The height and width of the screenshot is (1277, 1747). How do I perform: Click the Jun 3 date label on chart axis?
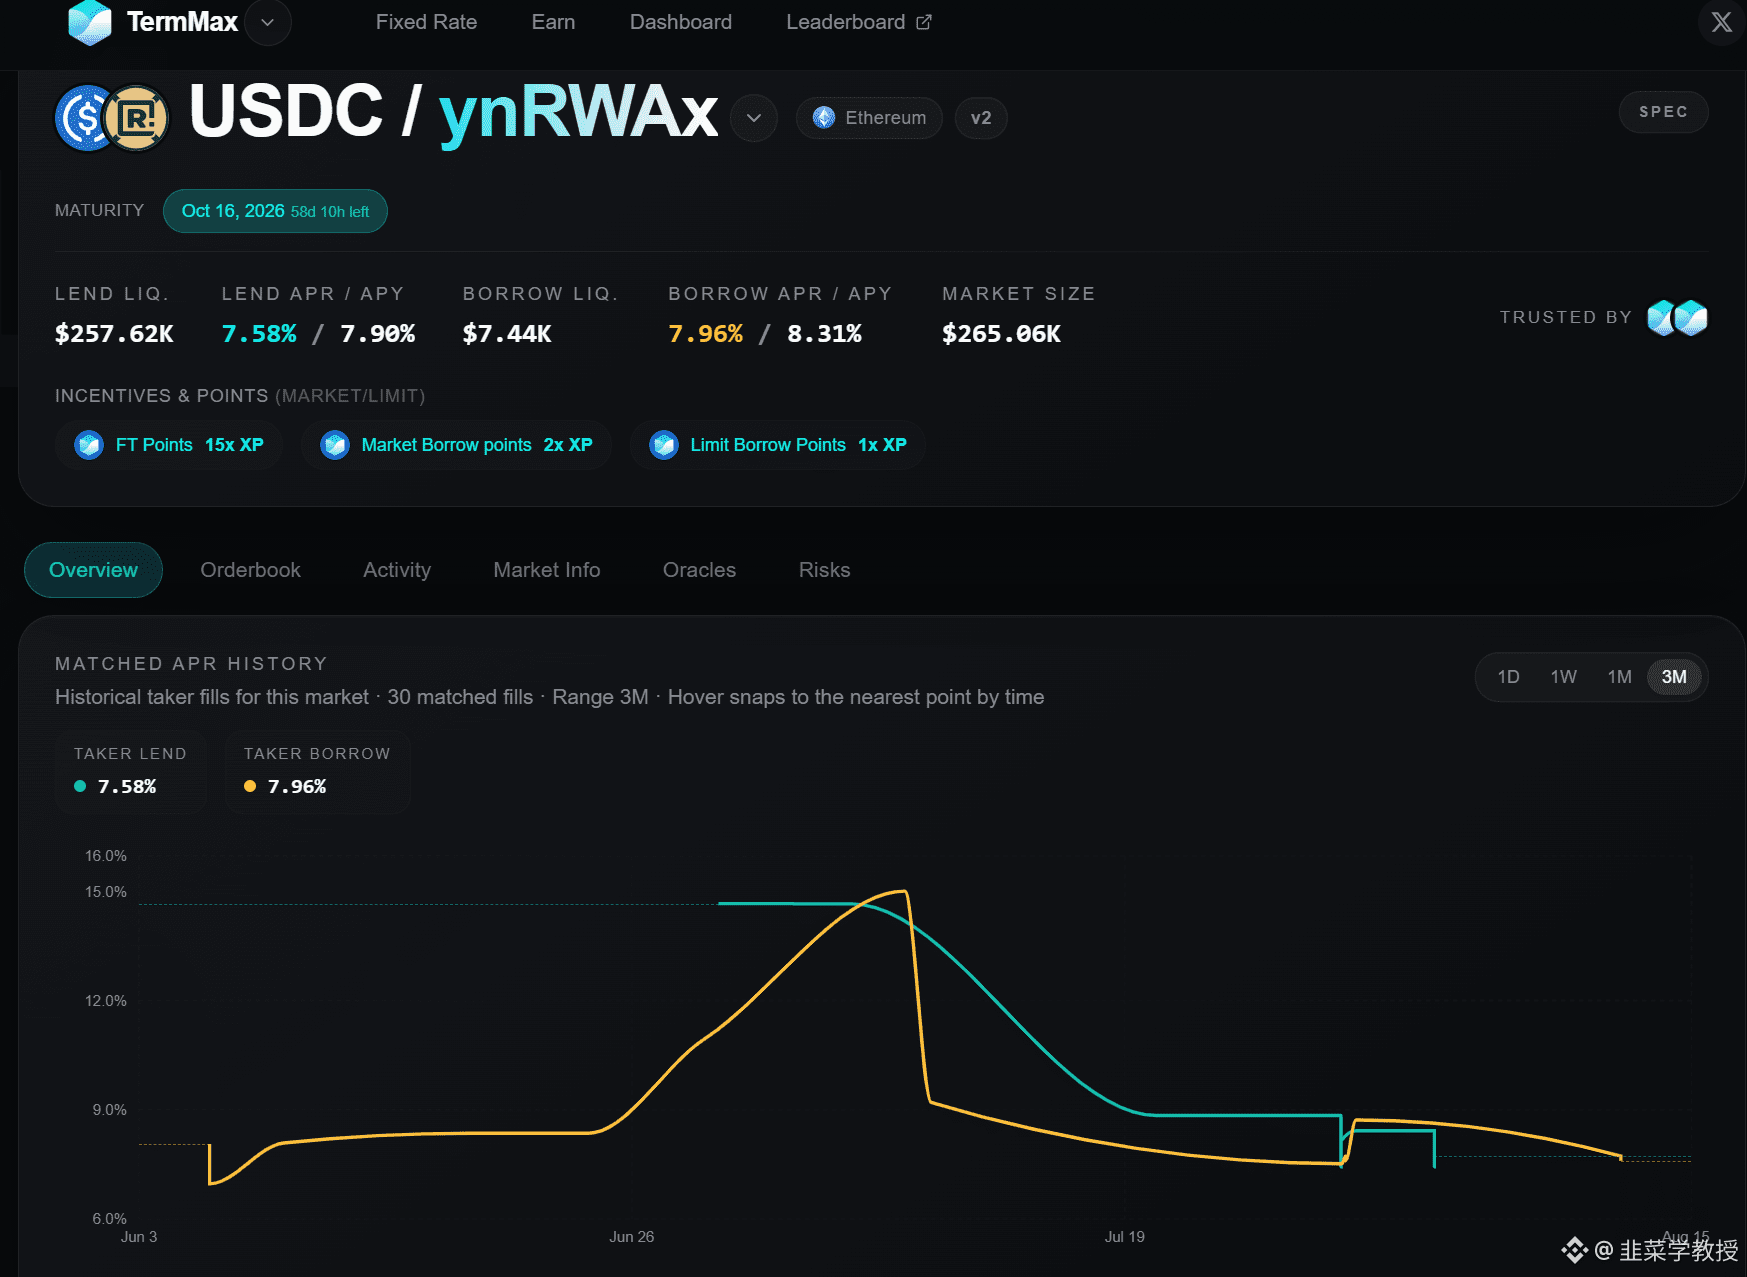[139, 1237]
